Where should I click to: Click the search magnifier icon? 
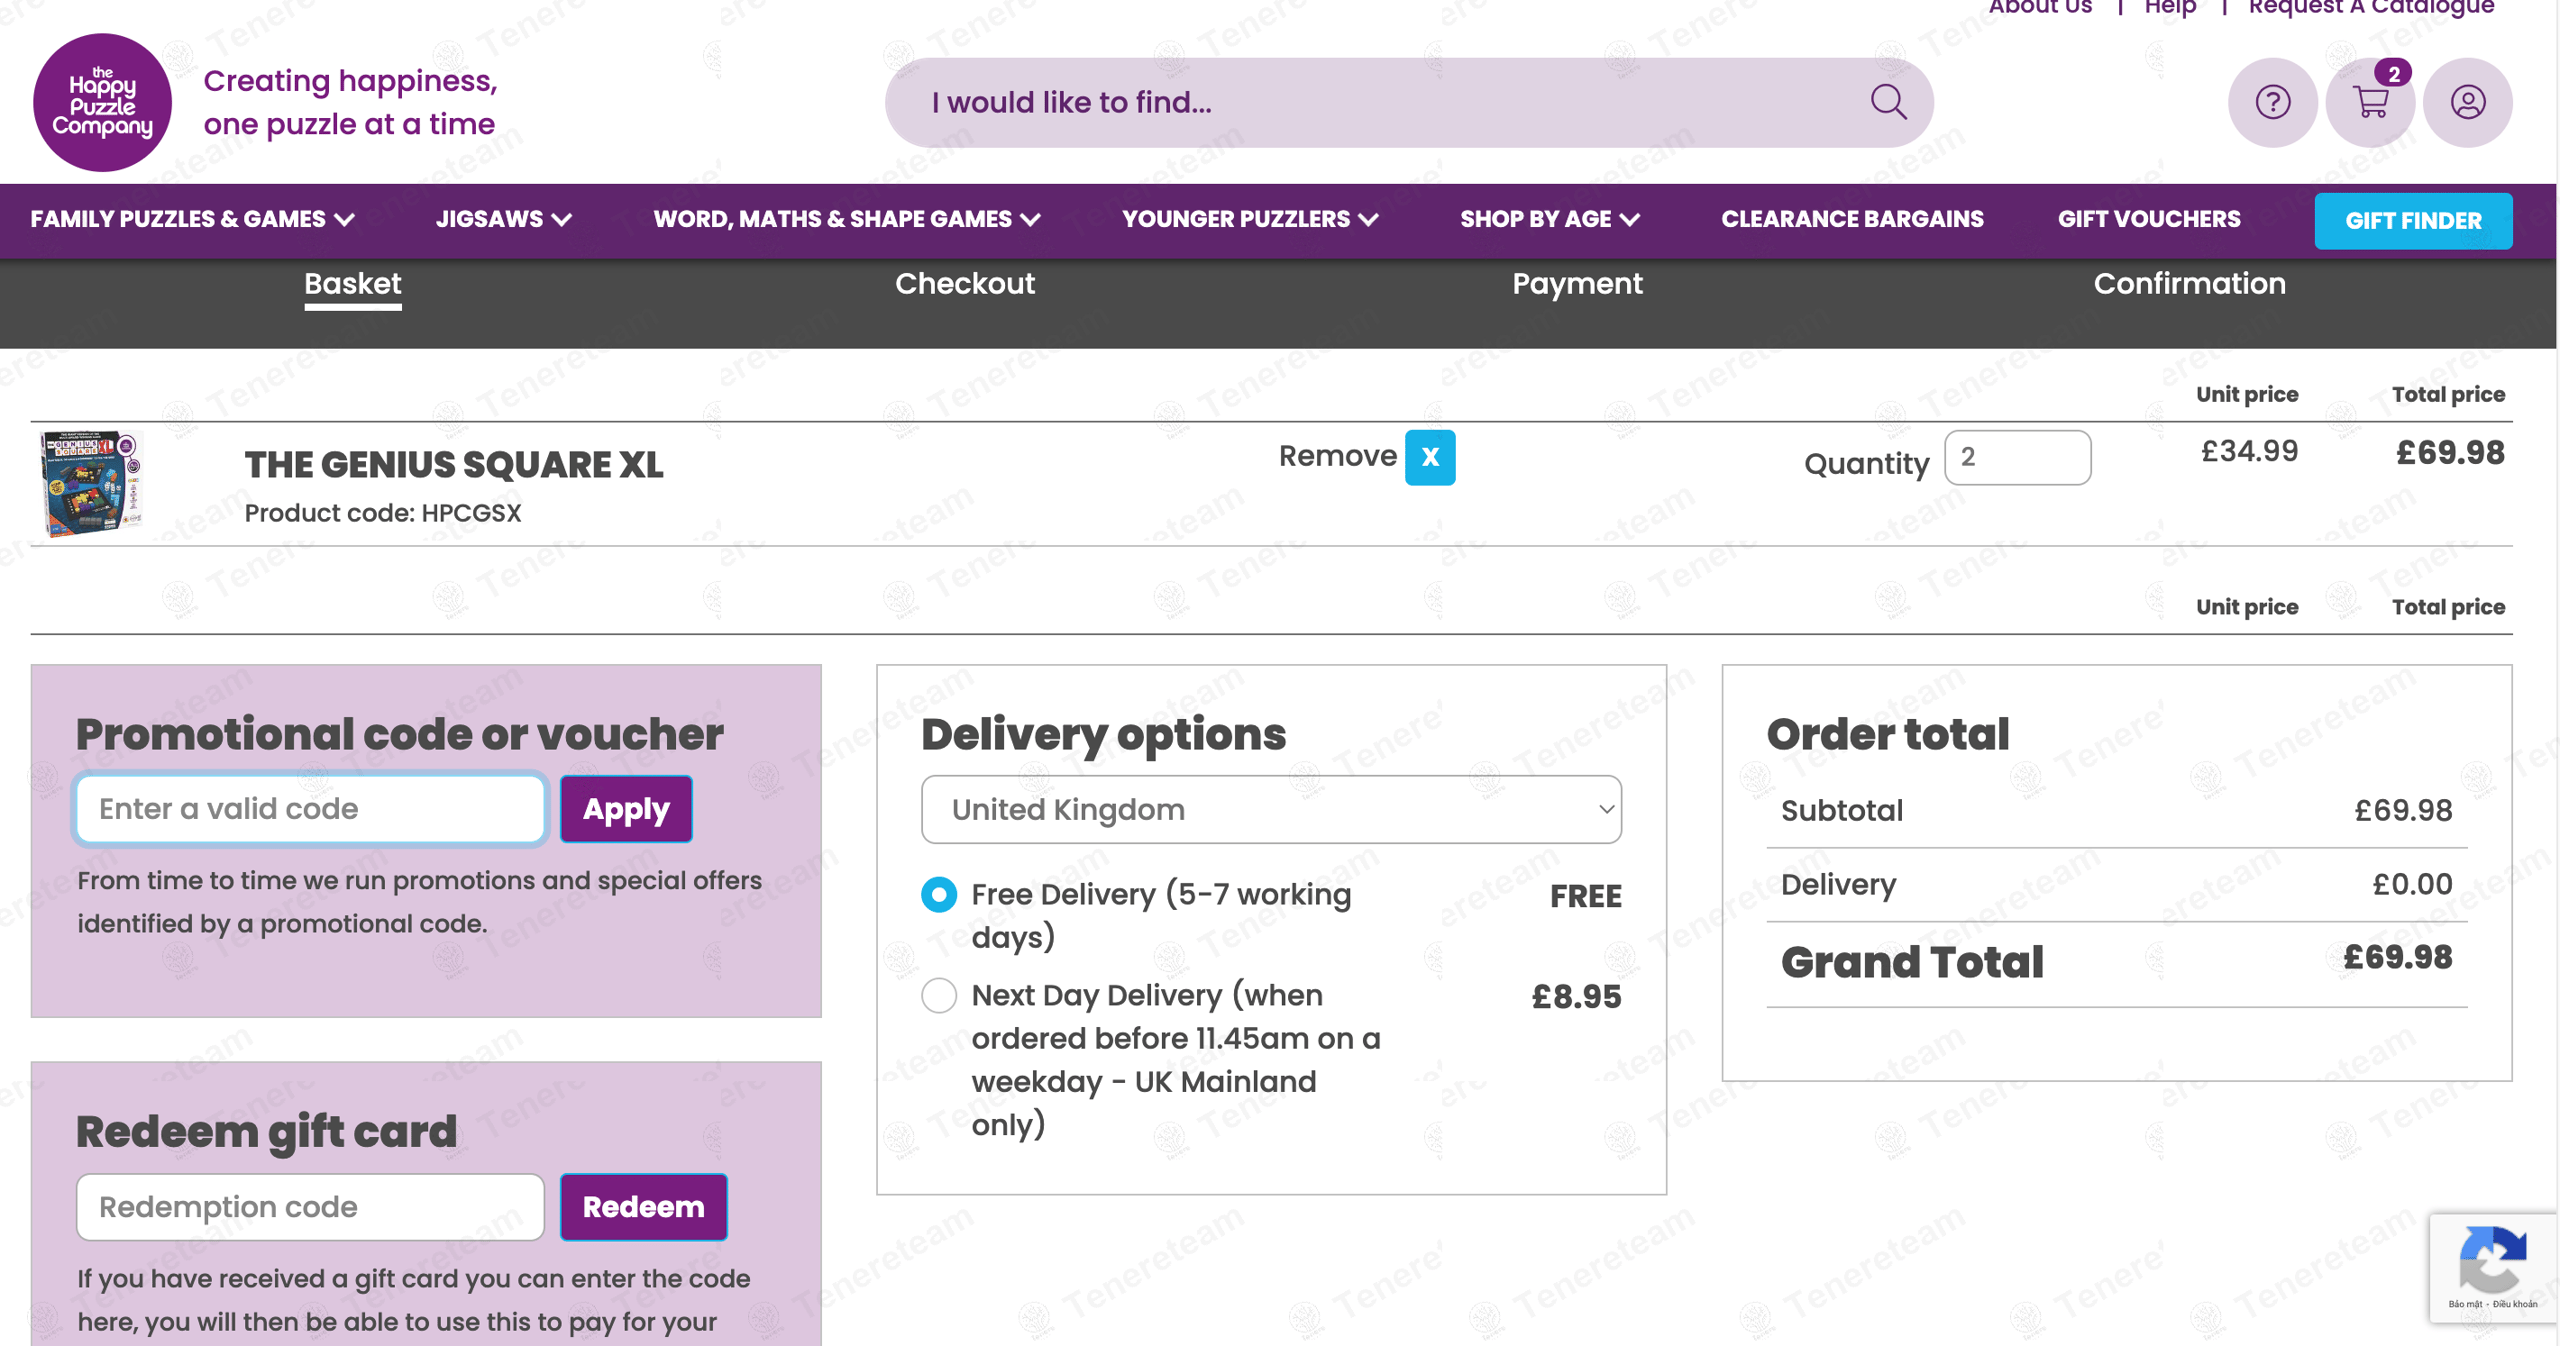click(1888, 102)
